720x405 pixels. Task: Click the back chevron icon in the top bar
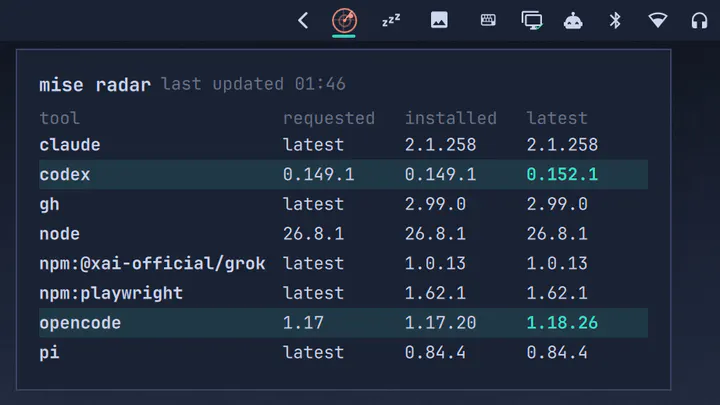[303, 21]
